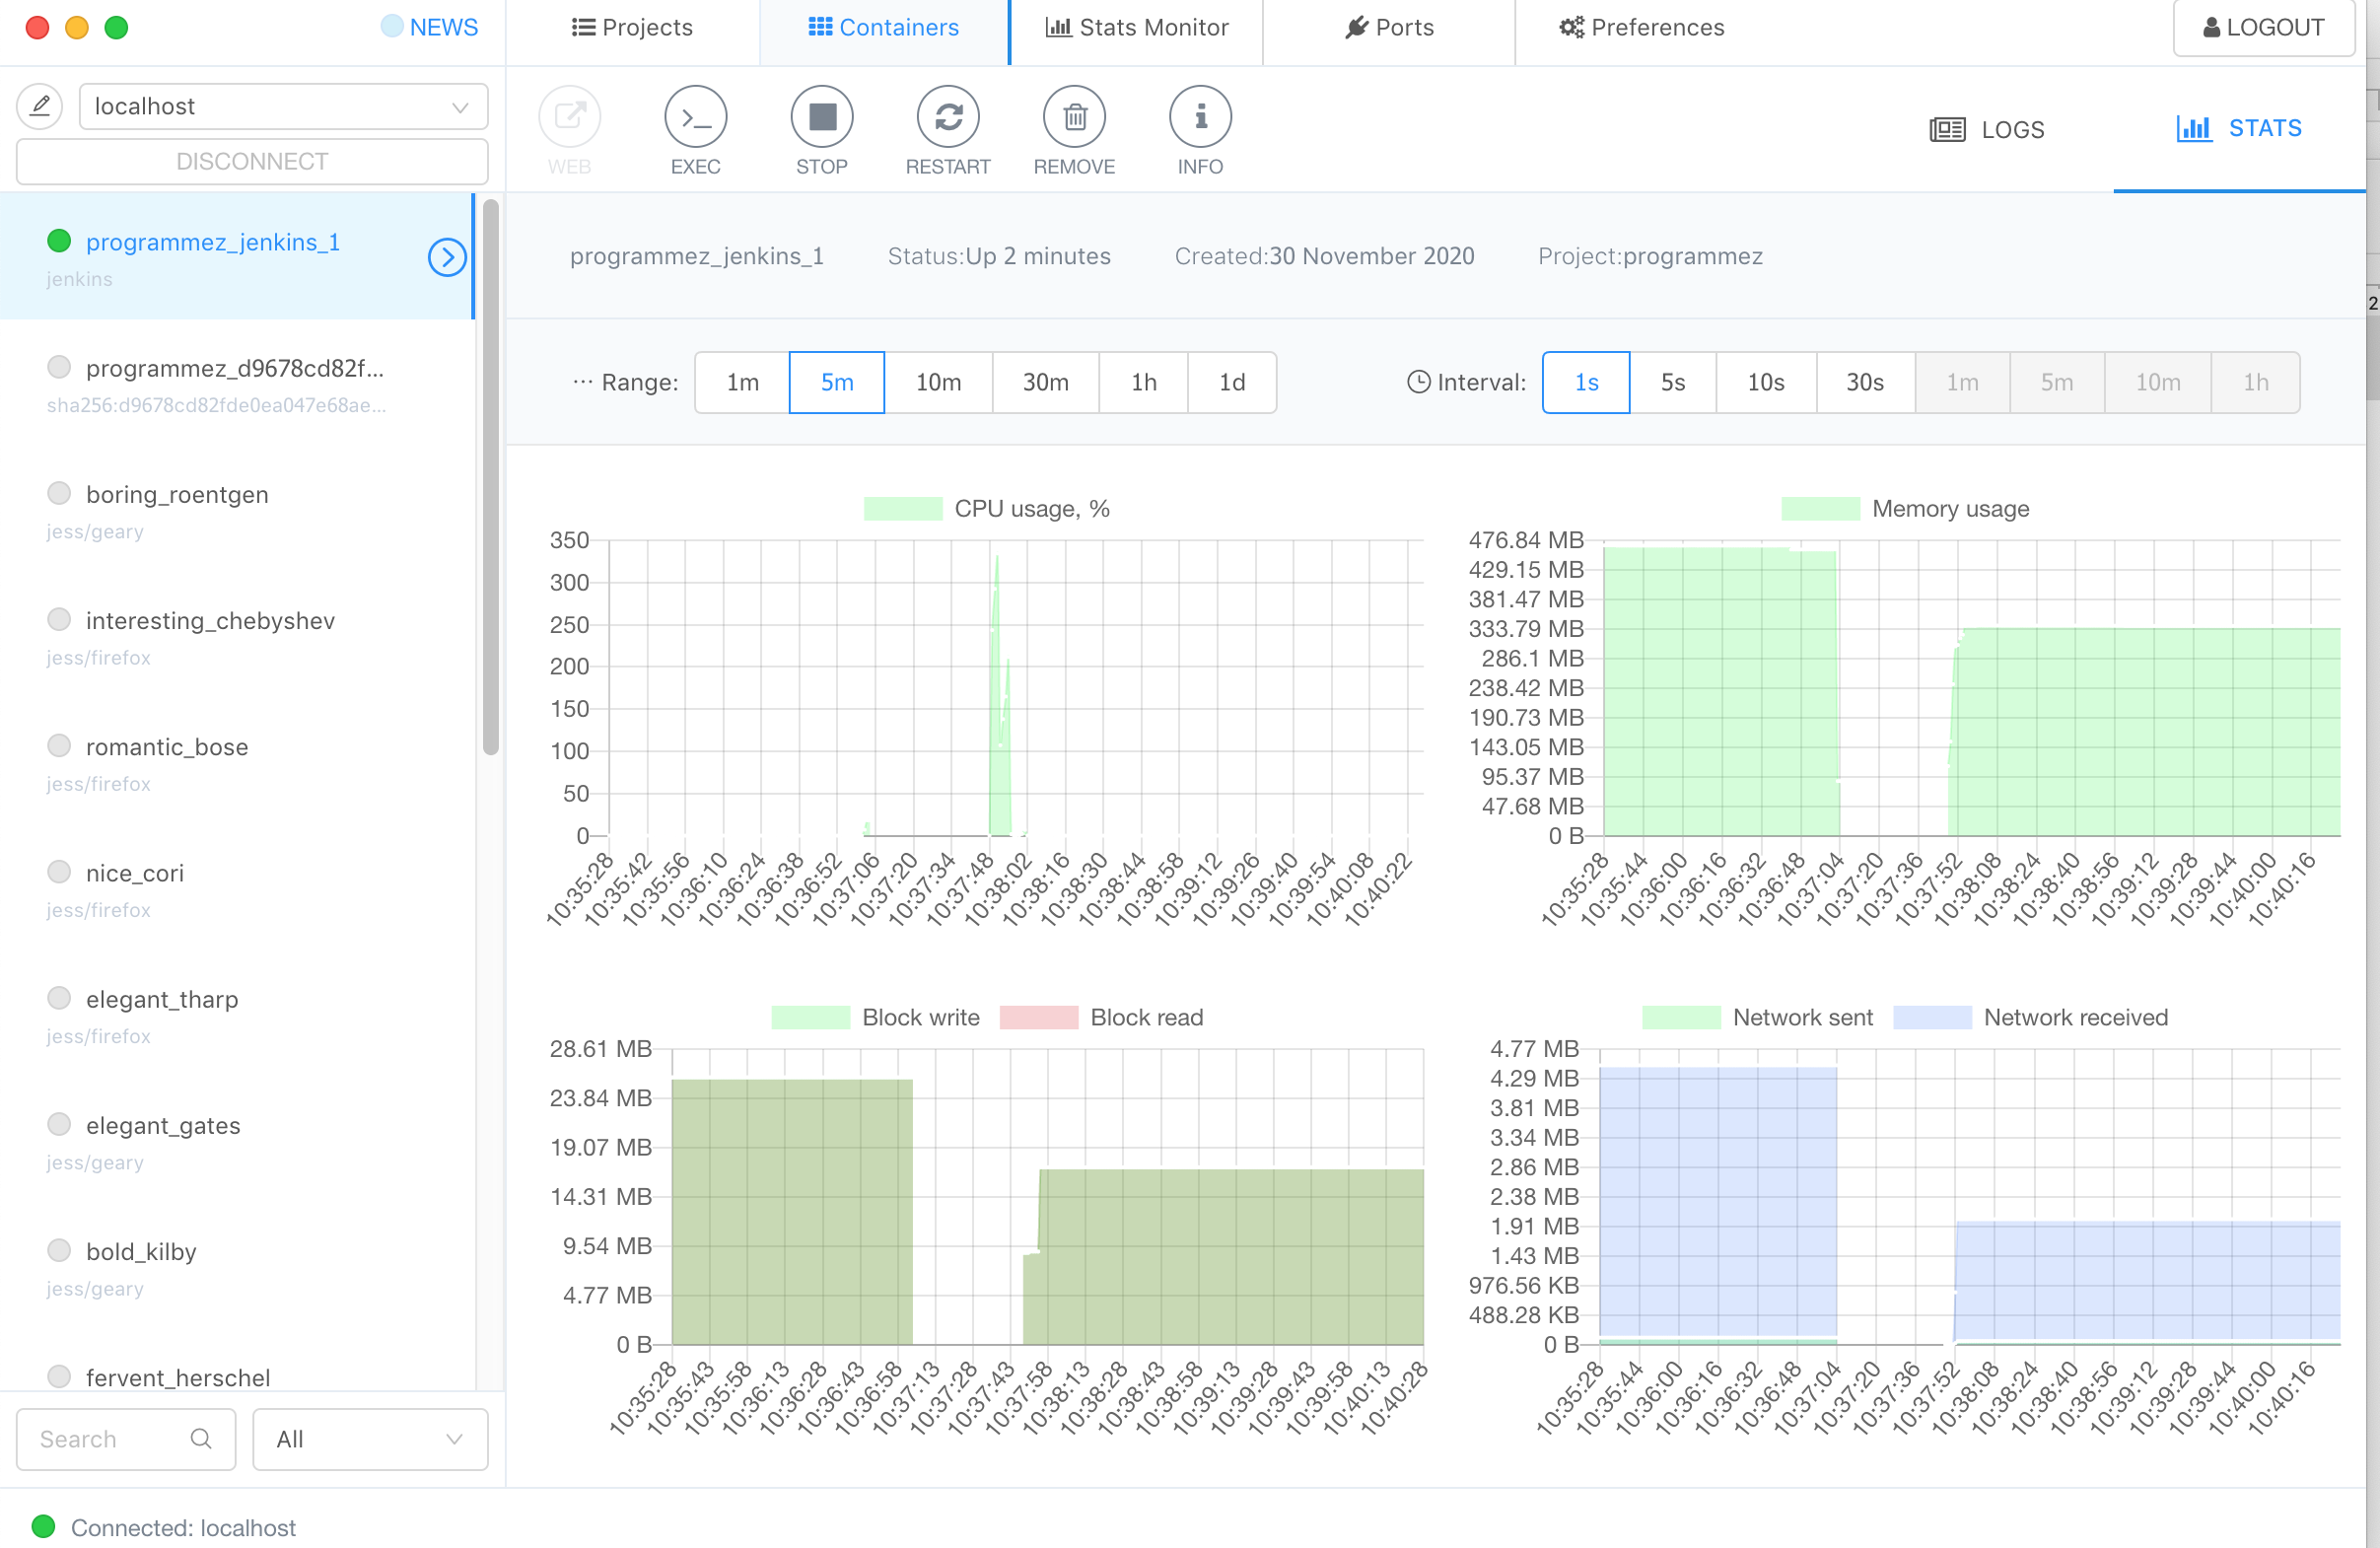Click the search magnifier icon
The width and height of the screenshot is (2380, 1548).
(x=201, y=1438)
